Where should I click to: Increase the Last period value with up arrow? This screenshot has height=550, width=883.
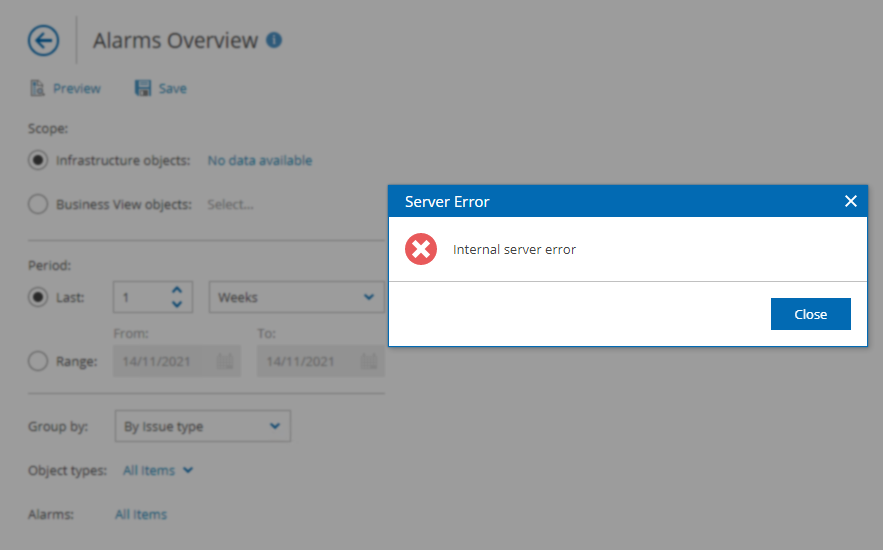[177, 290]
